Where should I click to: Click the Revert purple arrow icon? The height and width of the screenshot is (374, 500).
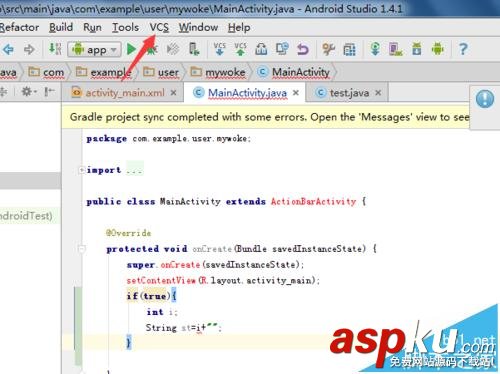pos(303,49)
